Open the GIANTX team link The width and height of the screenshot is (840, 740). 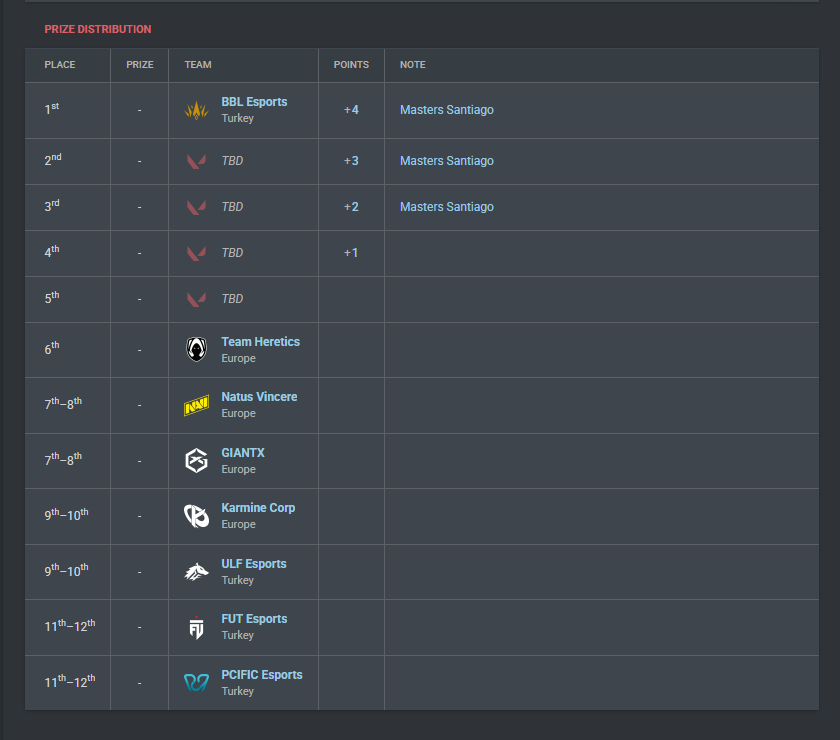pyautogui.click(x=243, y=453)
